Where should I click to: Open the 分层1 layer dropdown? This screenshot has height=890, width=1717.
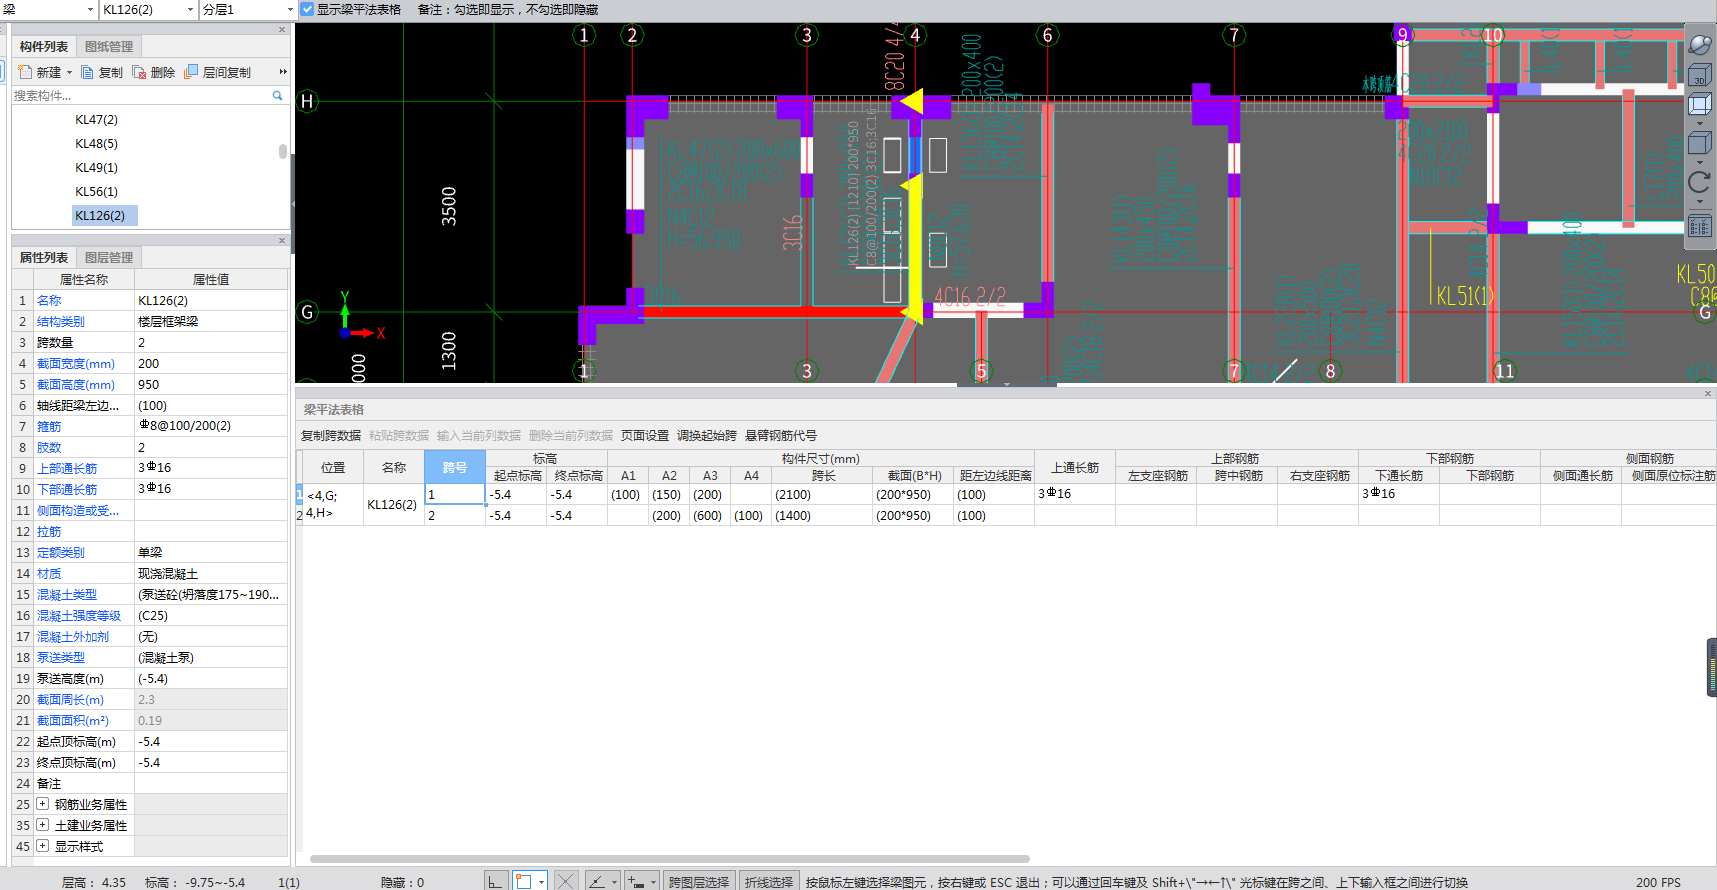click(x=290, y=9)
